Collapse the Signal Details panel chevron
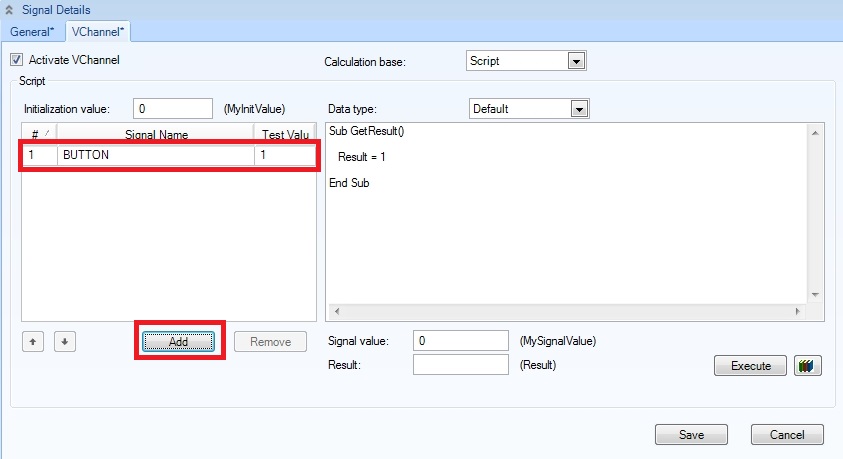Image resolution: width=843 pixels, height=459 pixels. pyautogui.click(x=10, y=9)
